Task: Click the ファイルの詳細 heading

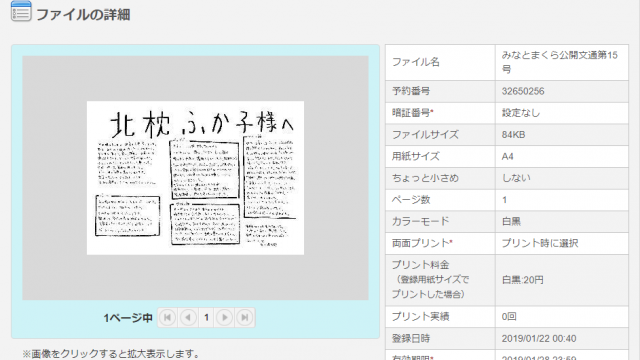Action: [x=83, y=15]
